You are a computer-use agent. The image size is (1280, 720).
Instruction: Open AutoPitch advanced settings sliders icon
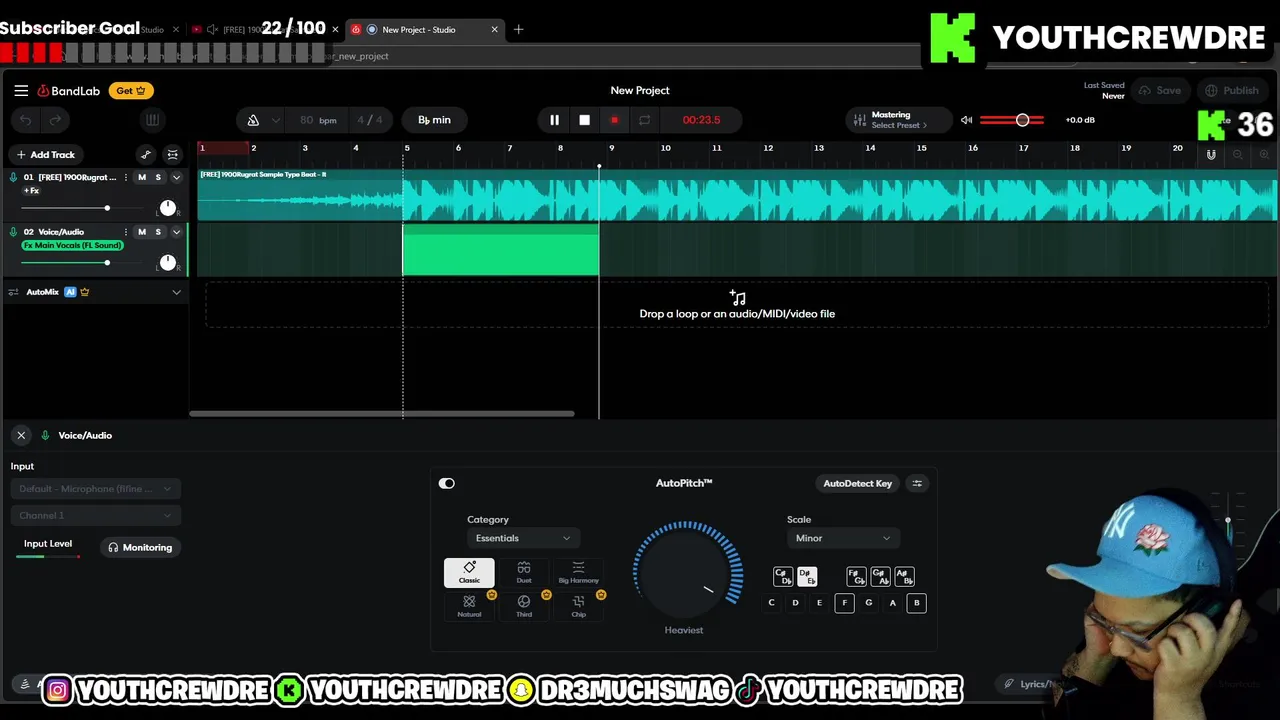(917, 483)
